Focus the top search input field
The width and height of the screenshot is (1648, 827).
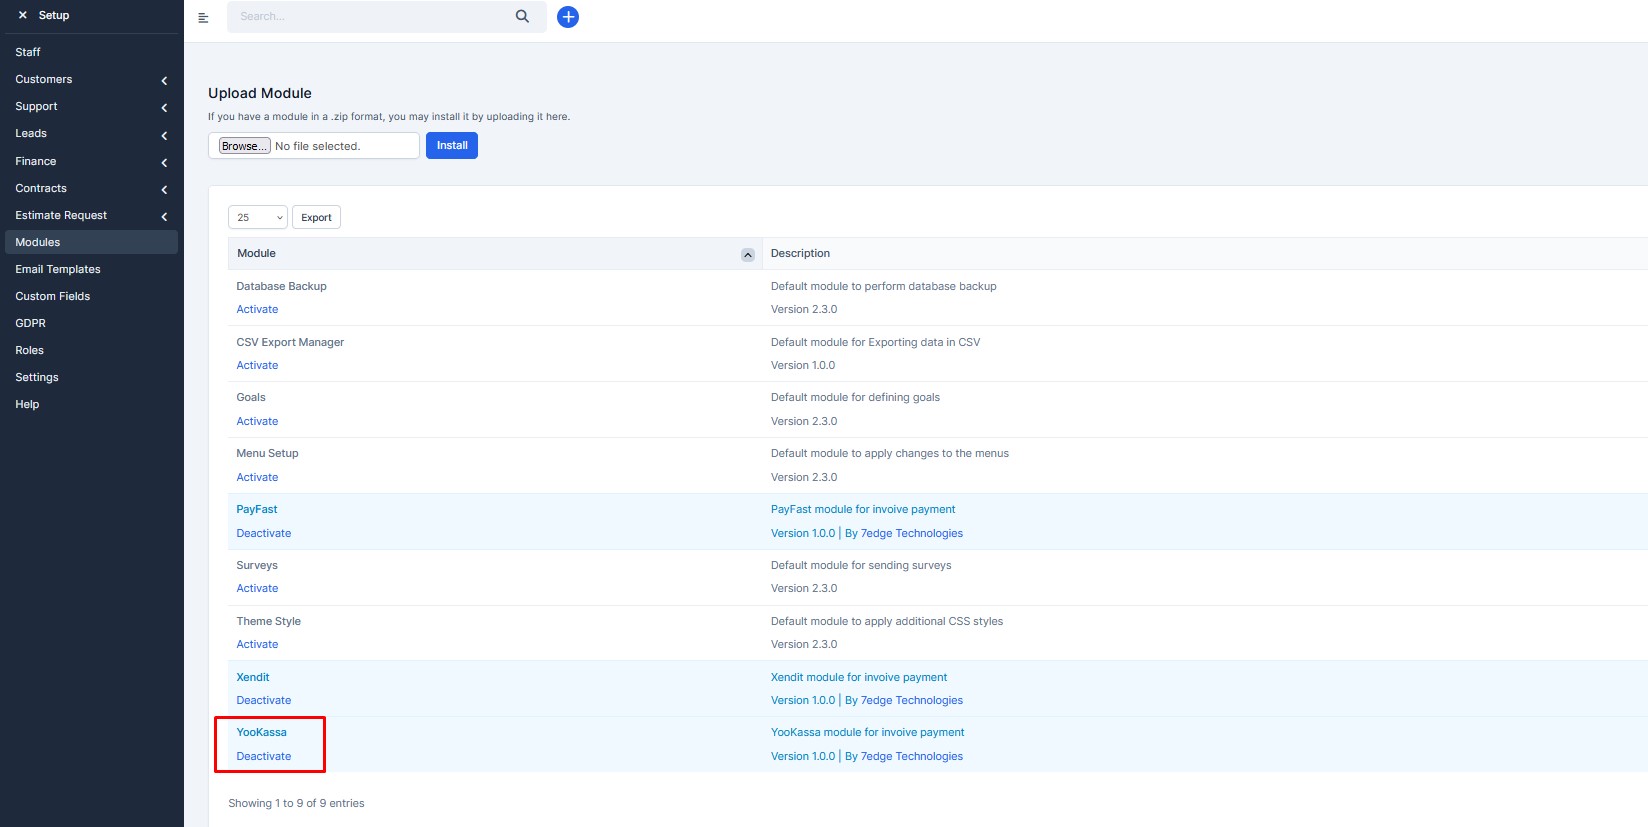(370, 17)
